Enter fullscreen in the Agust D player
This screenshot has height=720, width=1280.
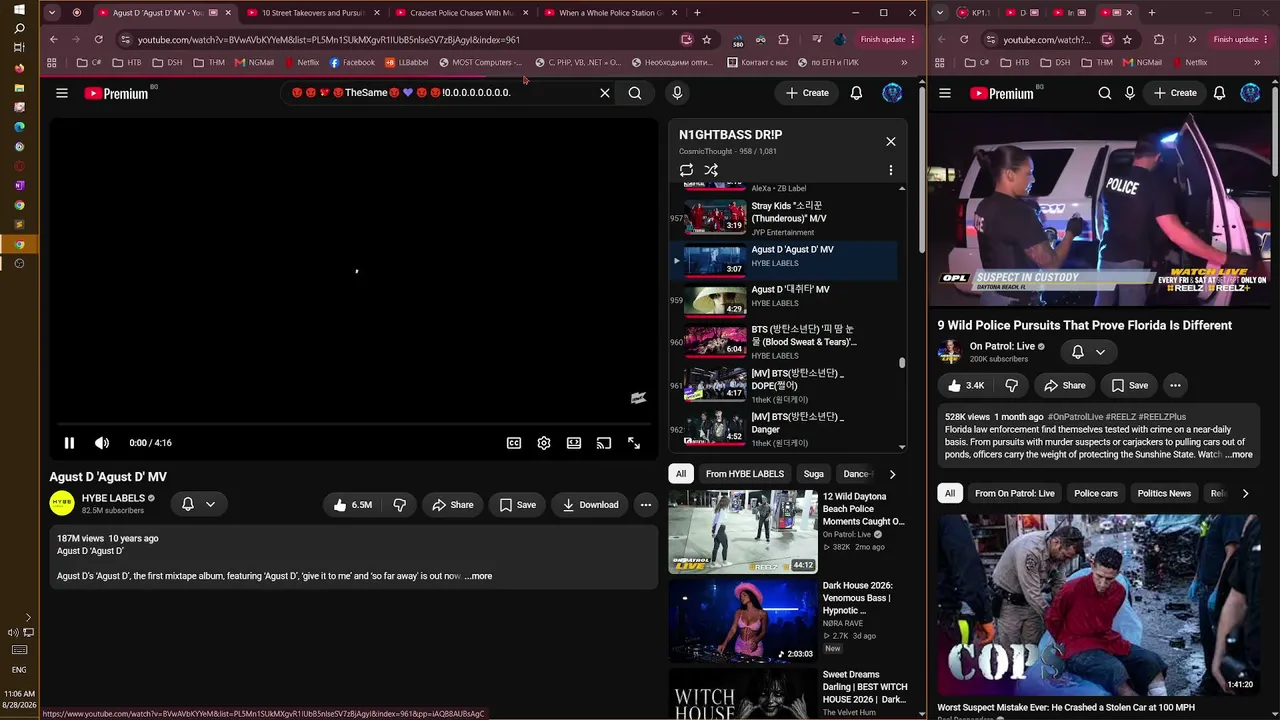click(x=634, y=443)
